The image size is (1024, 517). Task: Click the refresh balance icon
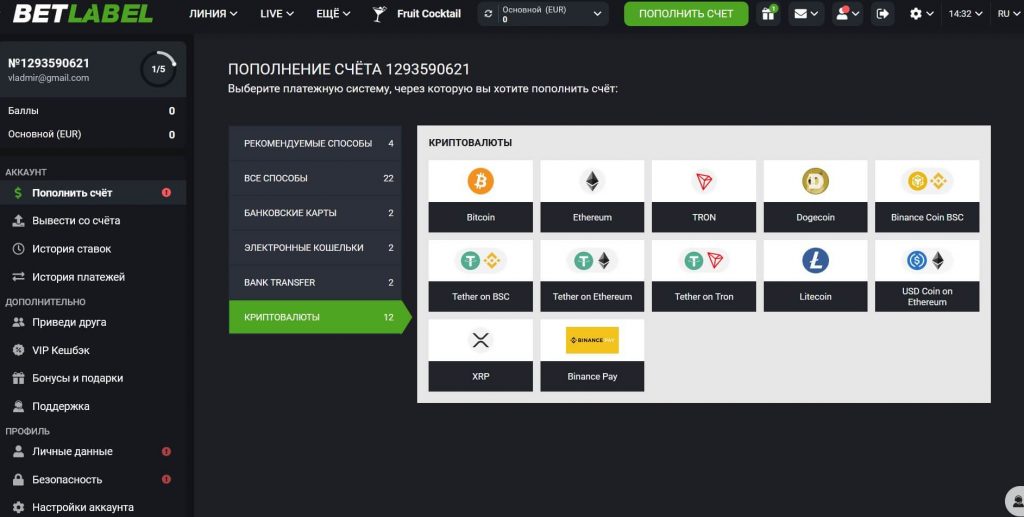point(488,14)
